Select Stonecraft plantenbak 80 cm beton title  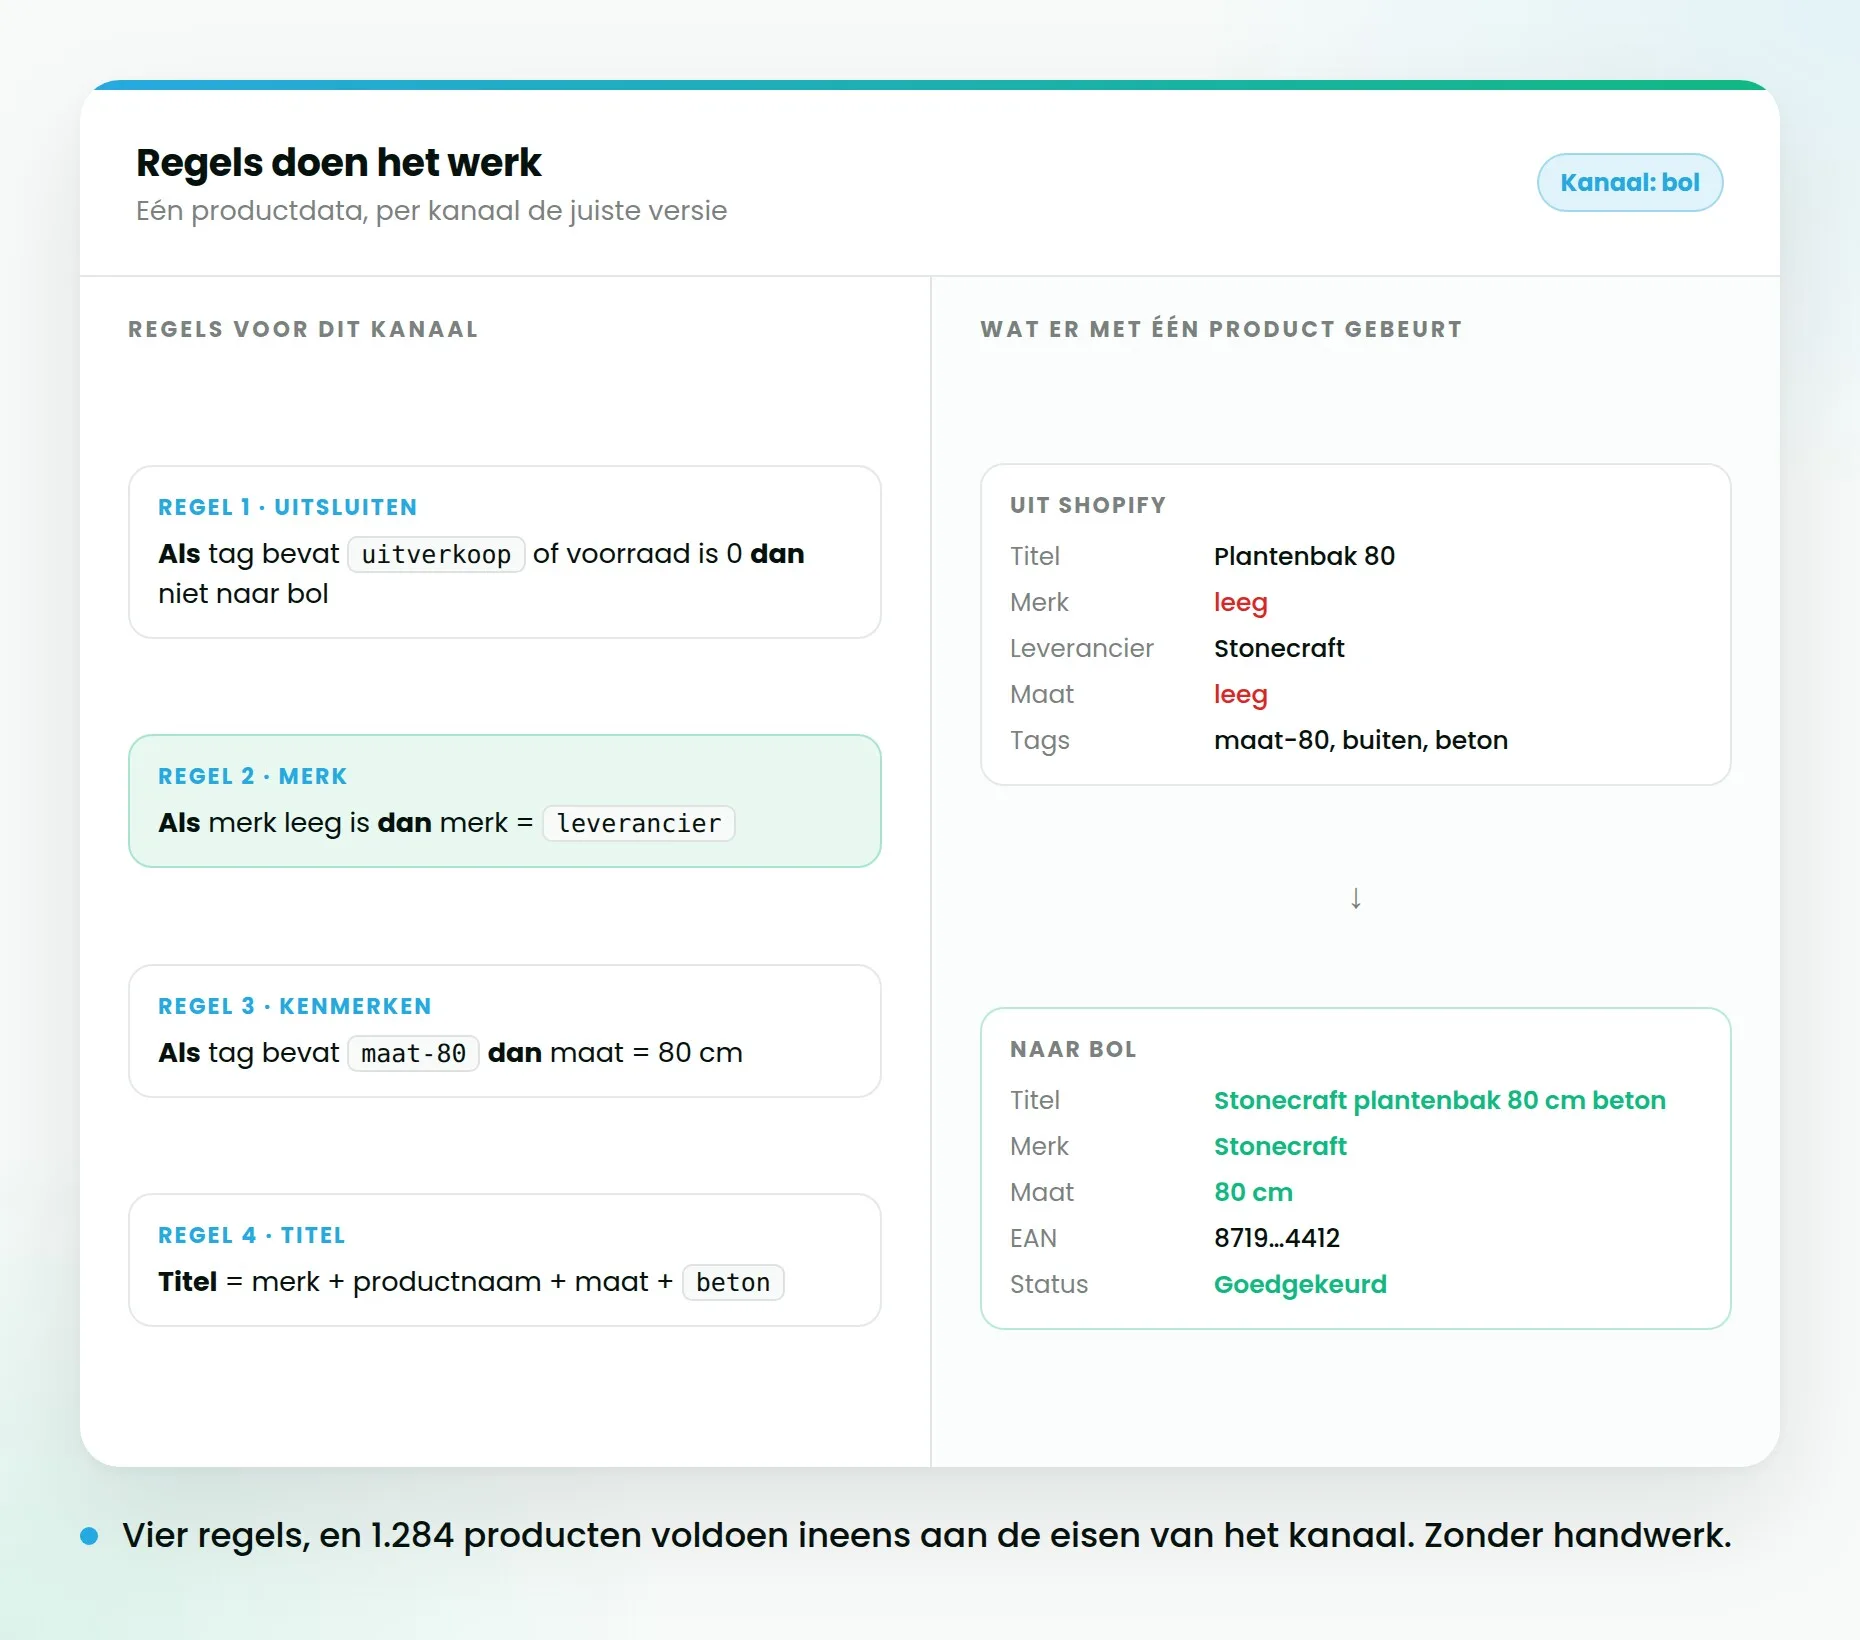(1439, 1100)
